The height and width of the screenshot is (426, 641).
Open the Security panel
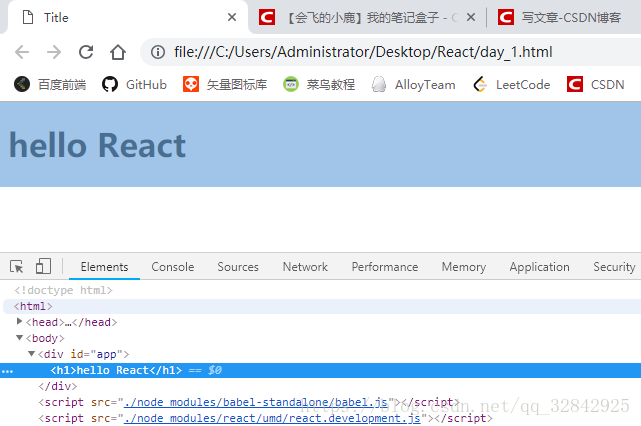614,267
